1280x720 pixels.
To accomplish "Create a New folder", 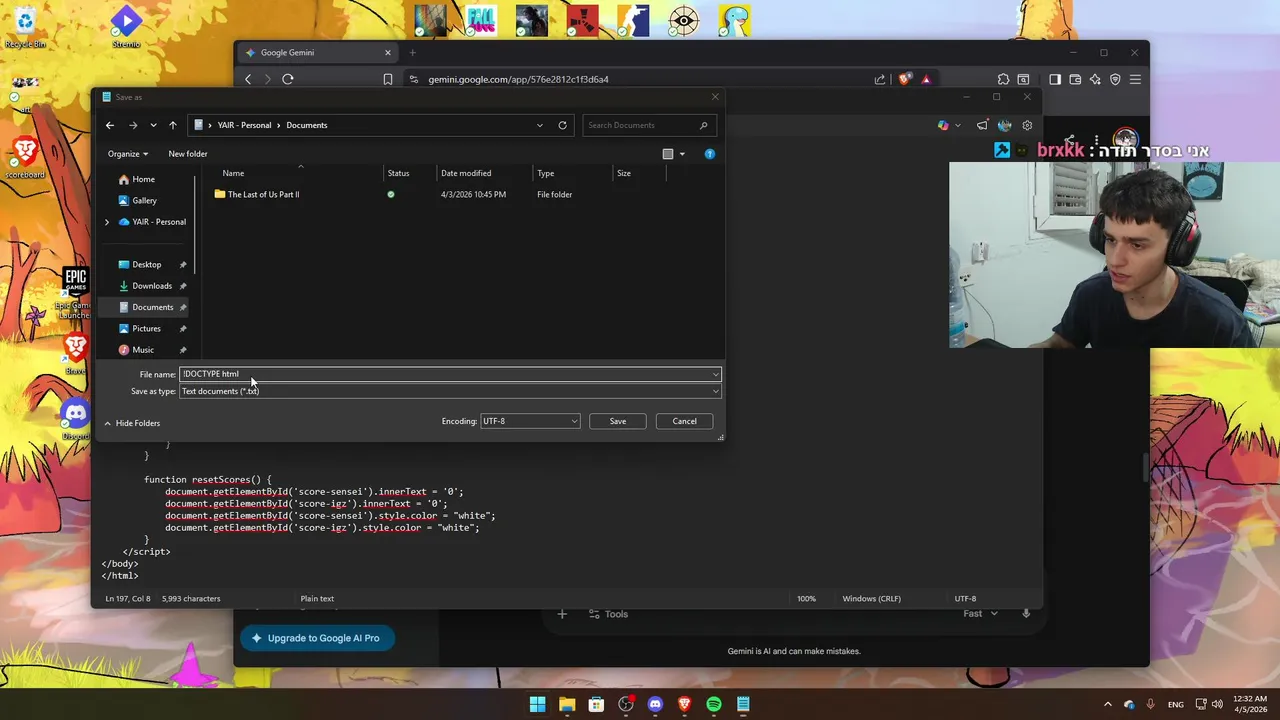I will point(188,154).
